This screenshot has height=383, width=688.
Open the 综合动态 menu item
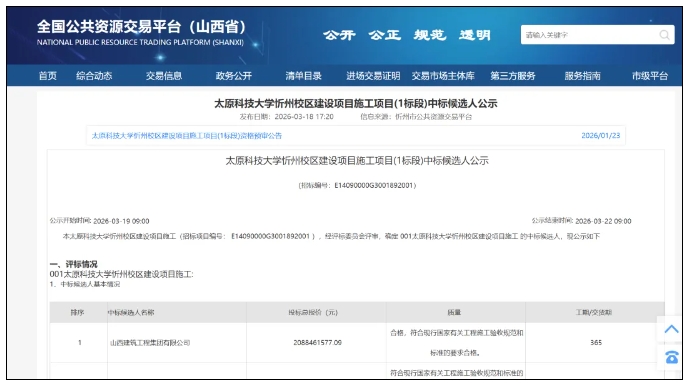pos(94,76)
